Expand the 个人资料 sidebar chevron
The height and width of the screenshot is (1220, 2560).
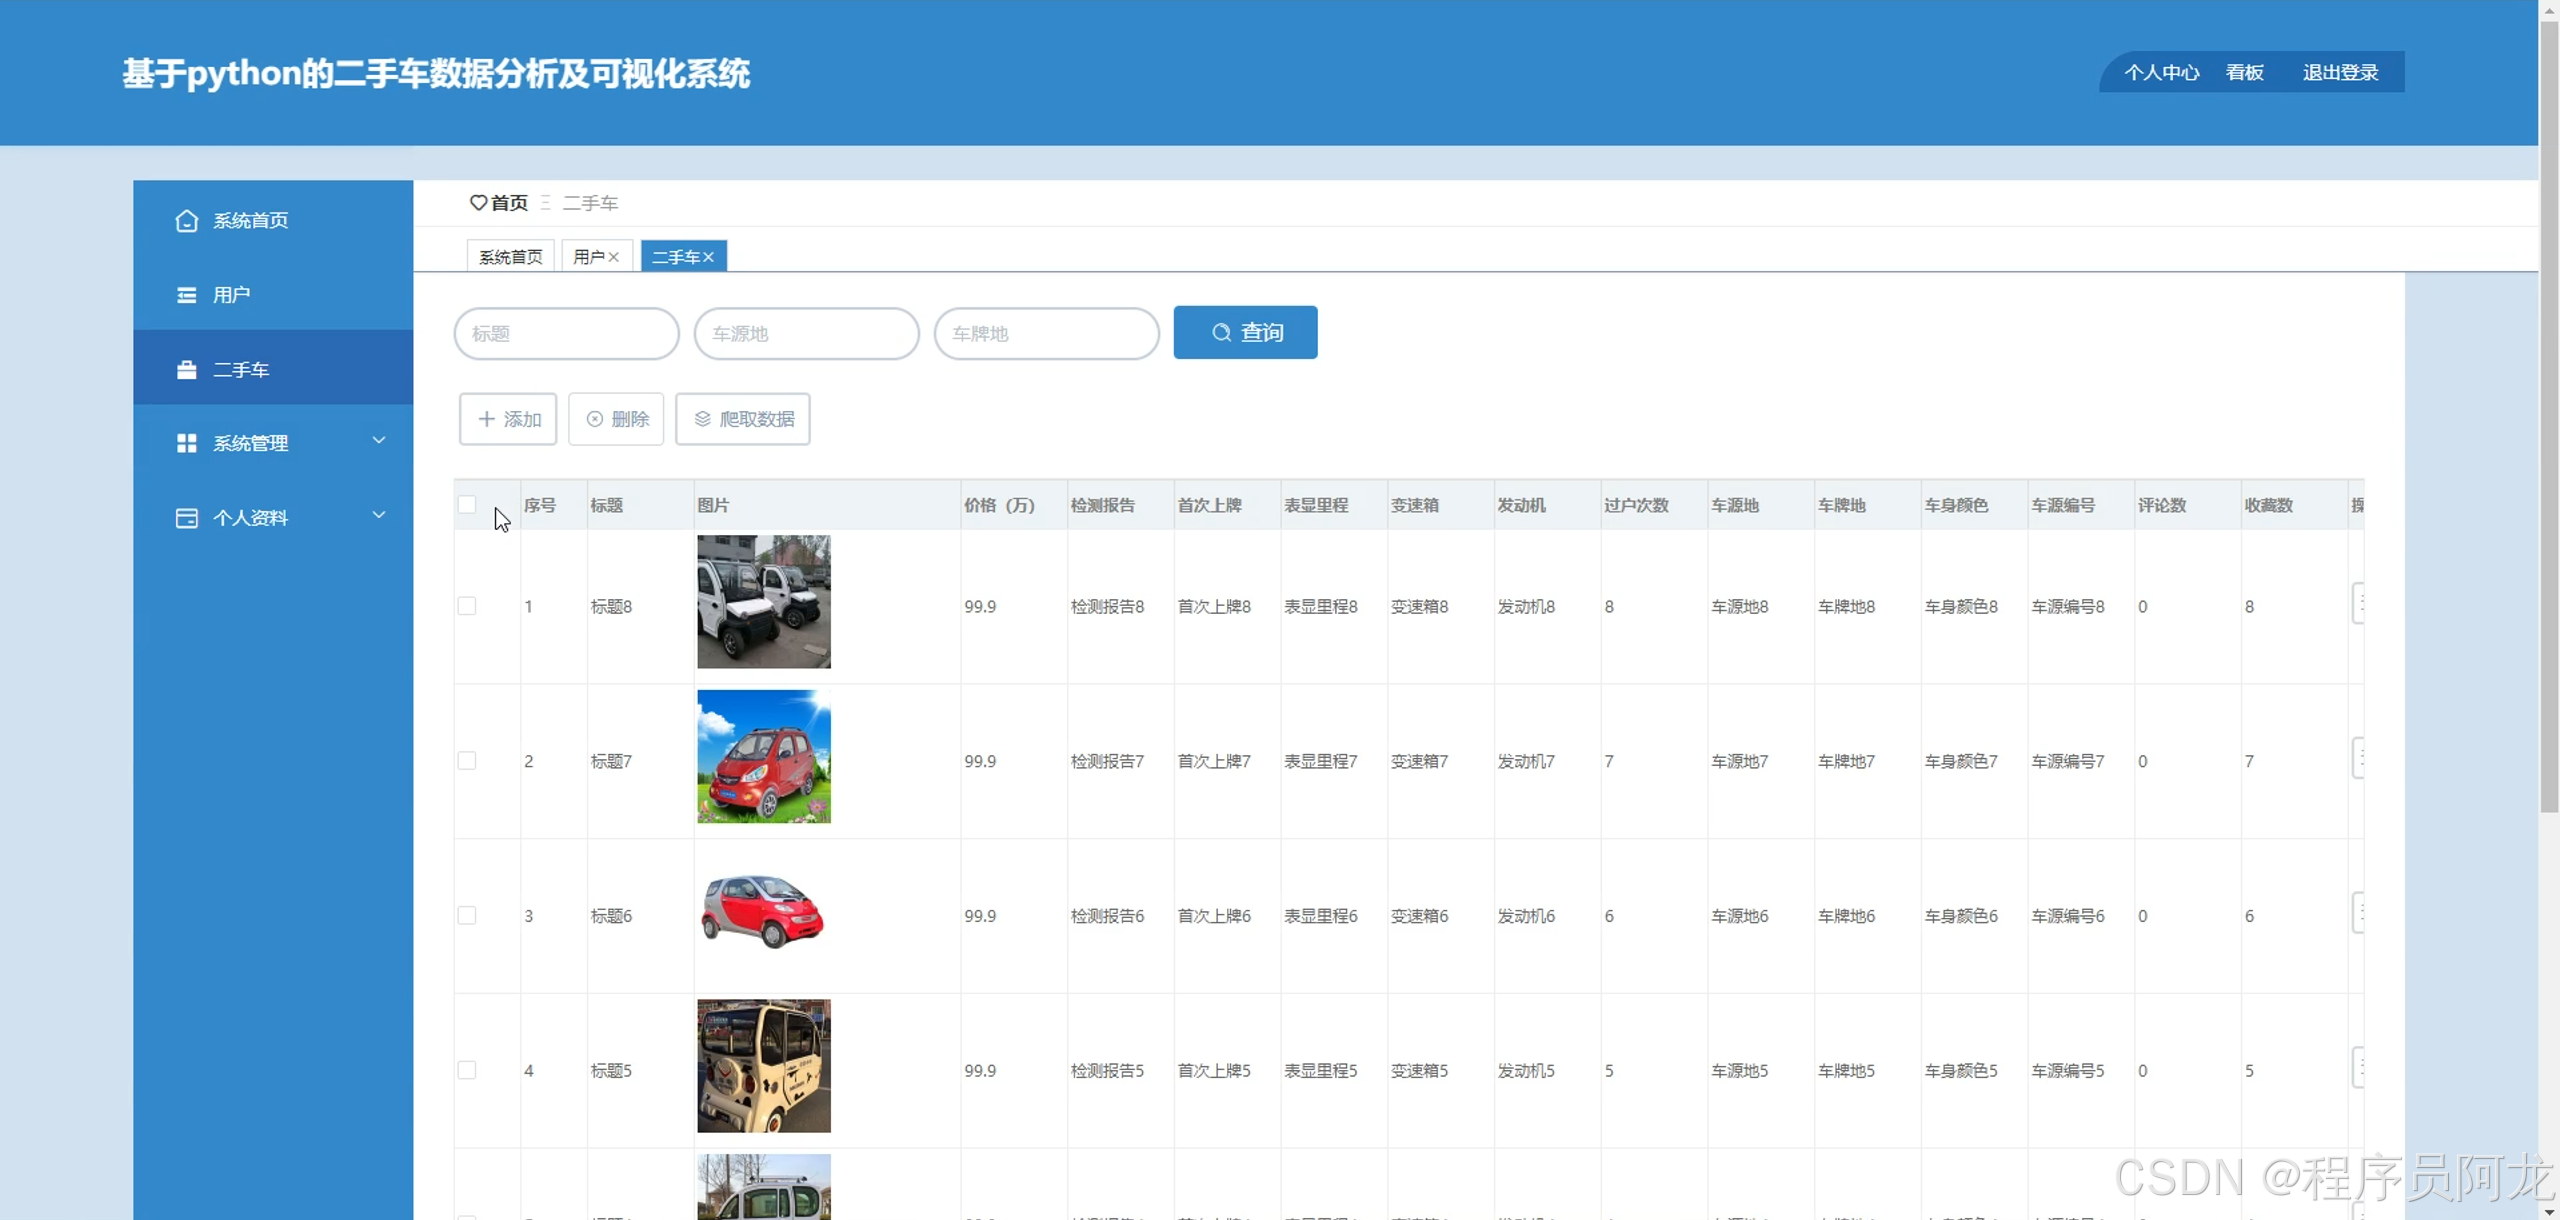(x=379, y=516)
